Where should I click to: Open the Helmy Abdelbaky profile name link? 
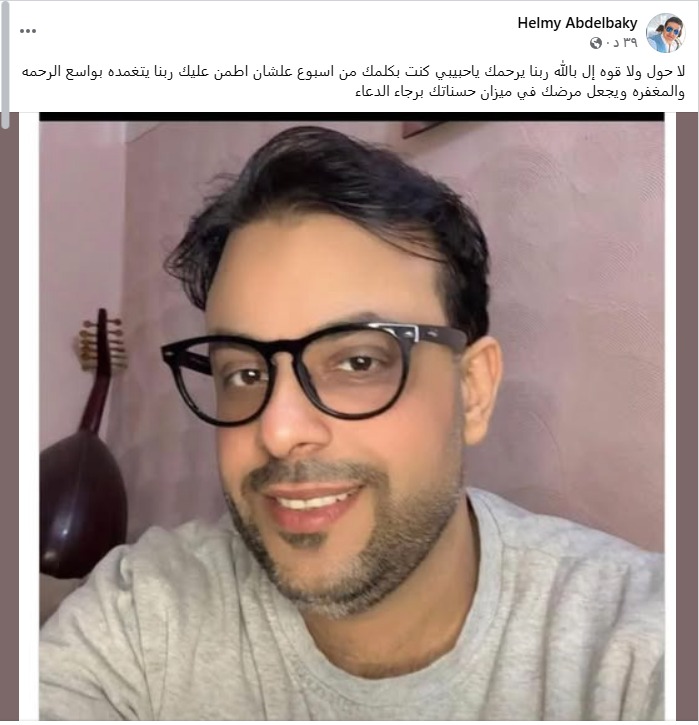[x=577, y=23]
